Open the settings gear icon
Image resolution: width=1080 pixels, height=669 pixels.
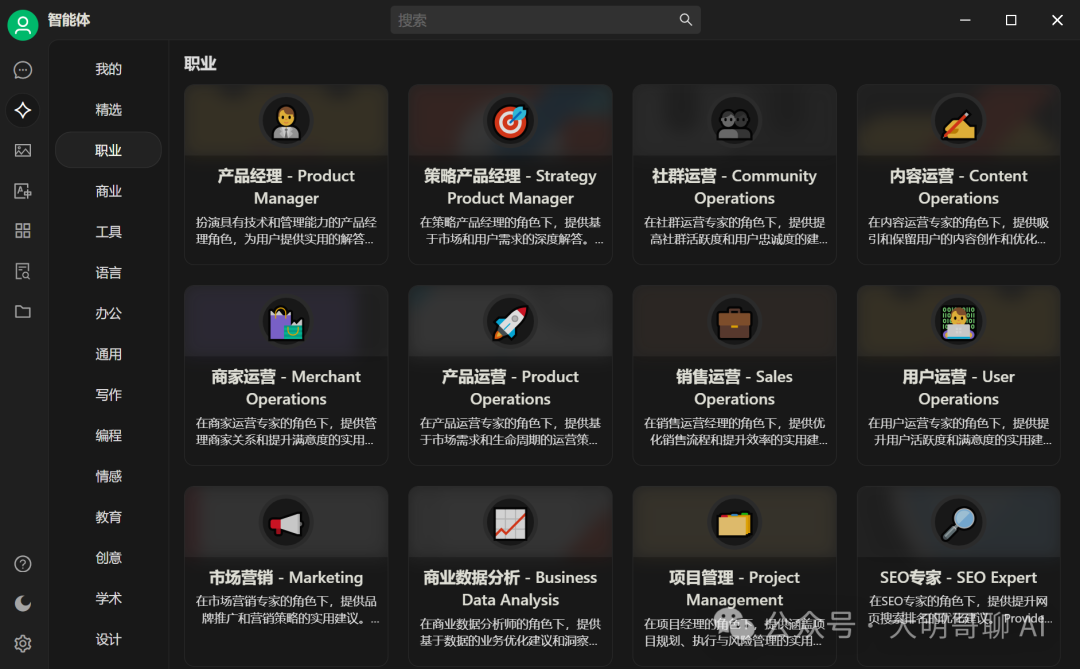pos(23,644)
